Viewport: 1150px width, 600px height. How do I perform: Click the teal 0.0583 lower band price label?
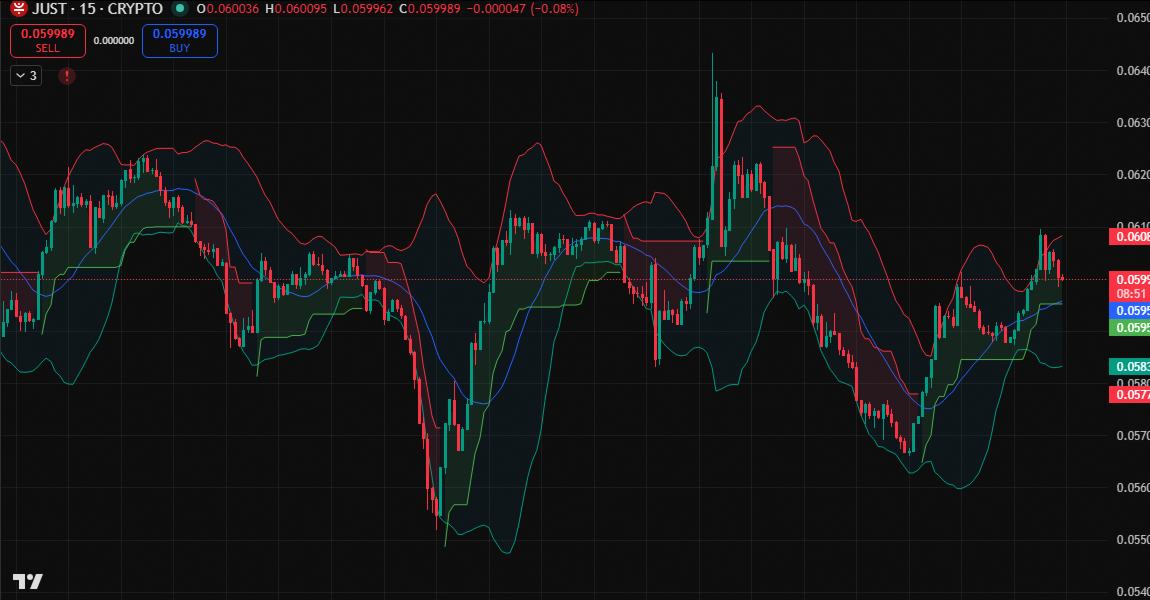[x=1130, y=367]
